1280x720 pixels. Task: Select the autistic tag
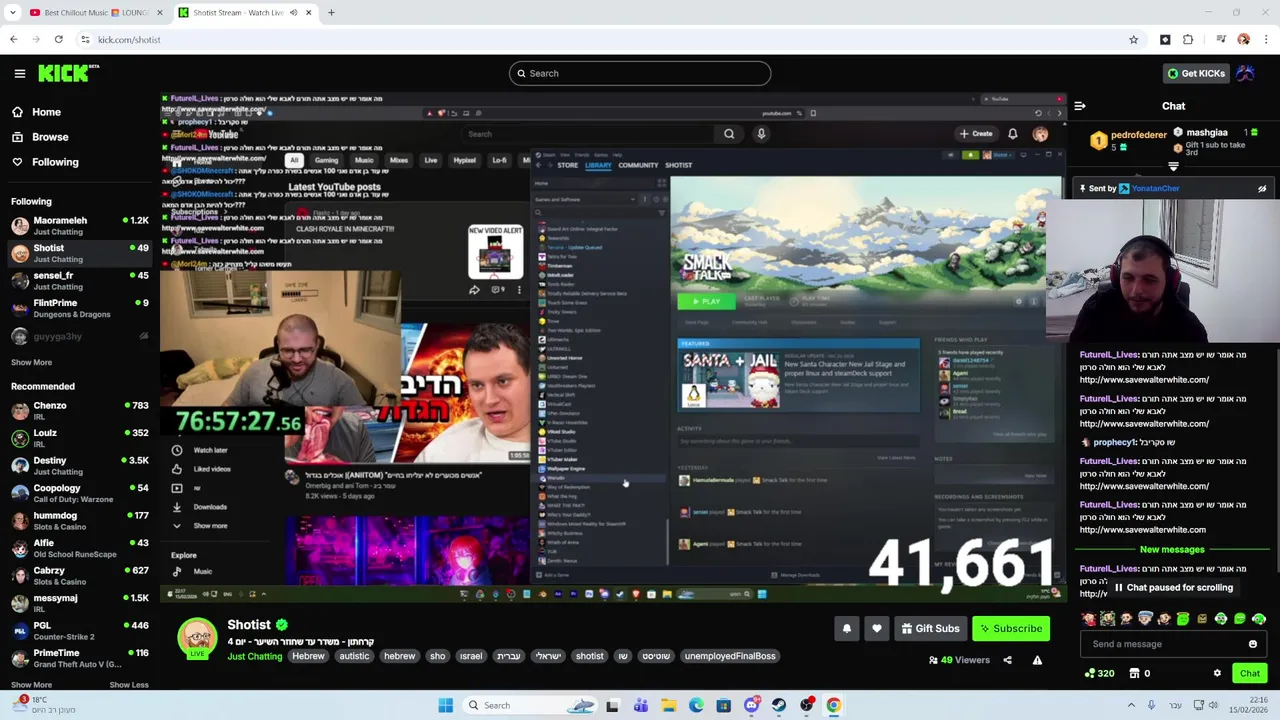354,657
